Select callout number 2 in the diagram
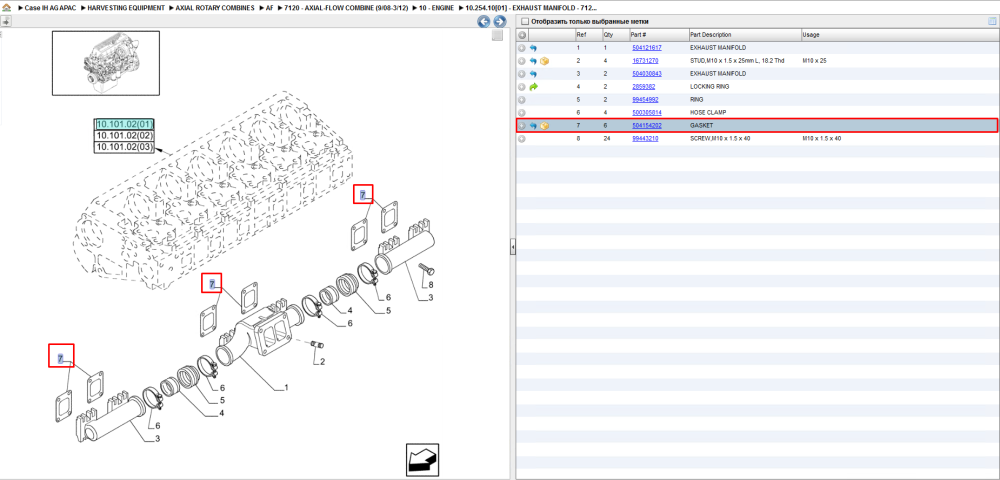The width and height of the screenshot is (1000, 480). coord(322,361)
